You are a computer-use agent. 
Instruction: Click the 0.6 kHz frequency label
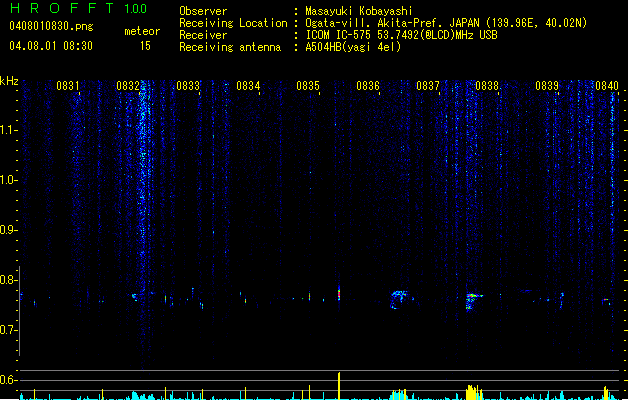(x=8, y=380)
